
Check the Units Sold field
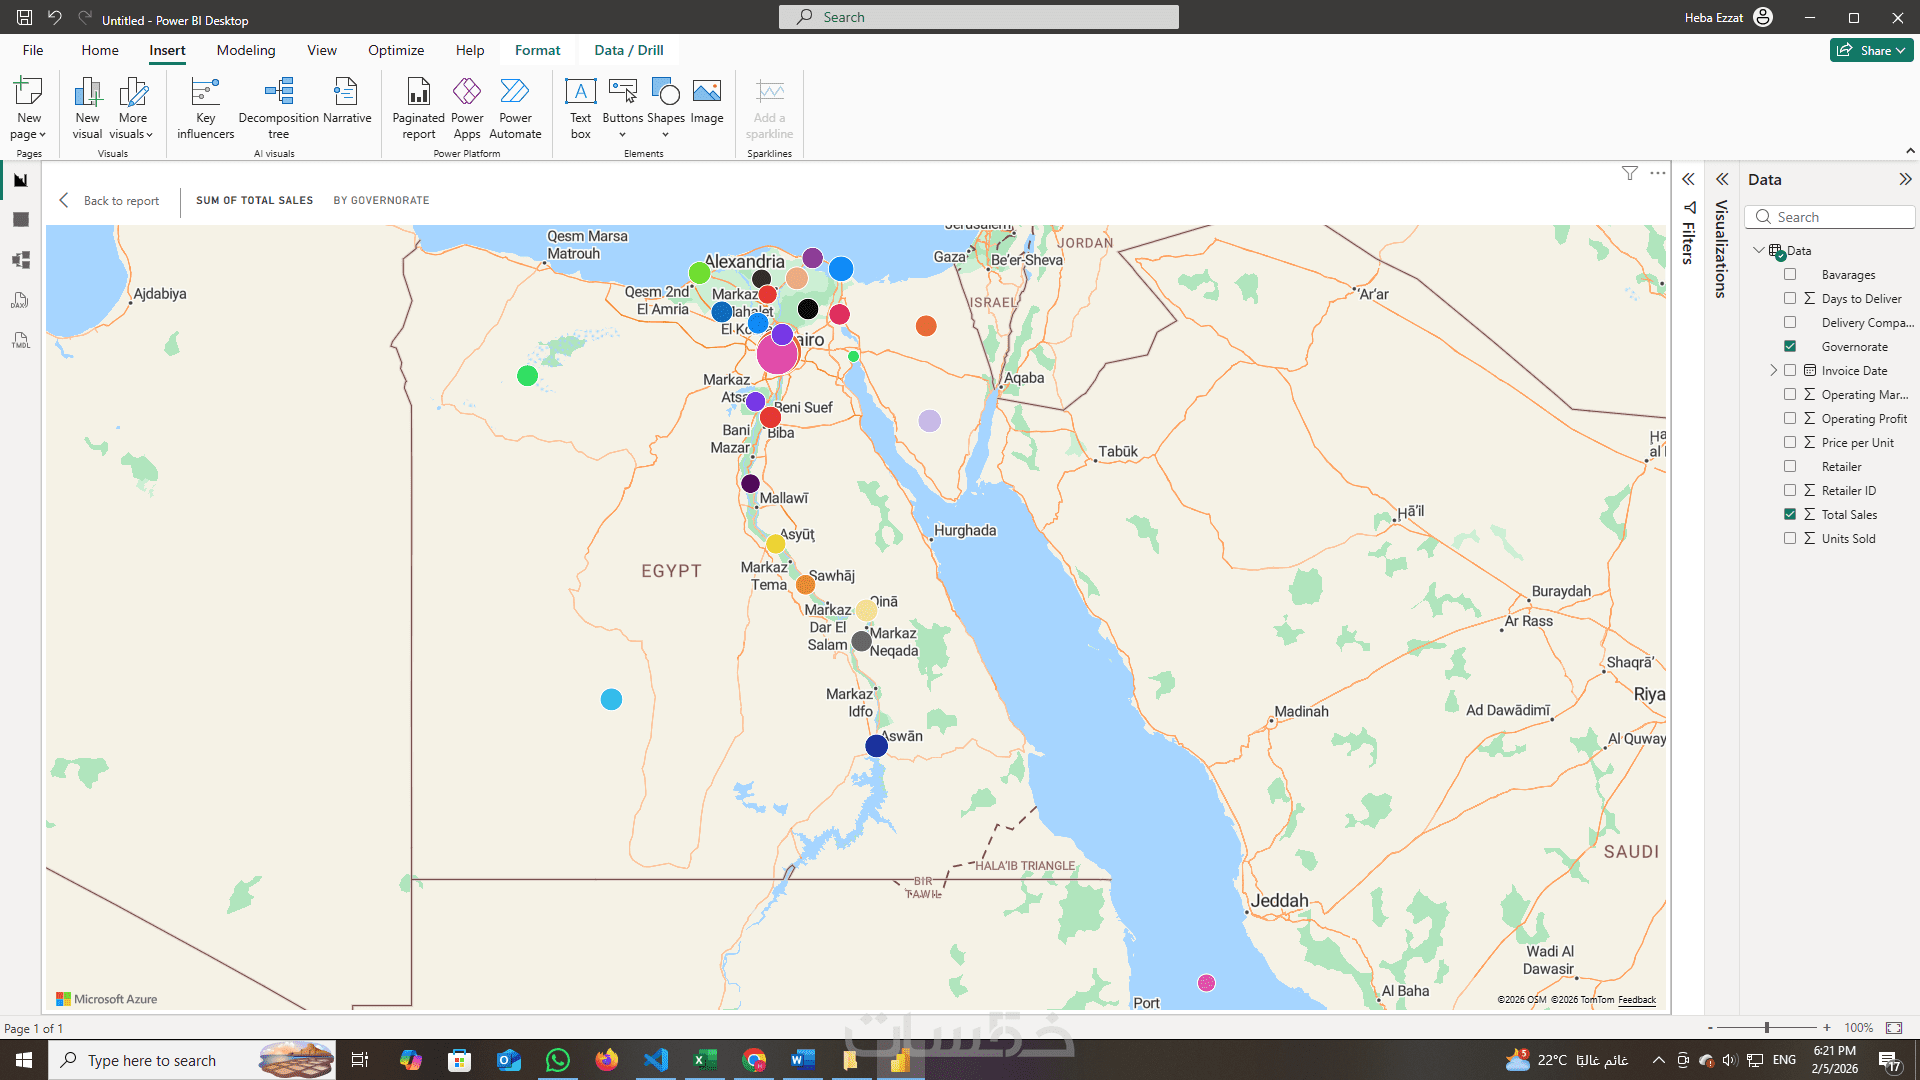(1790, 539)
